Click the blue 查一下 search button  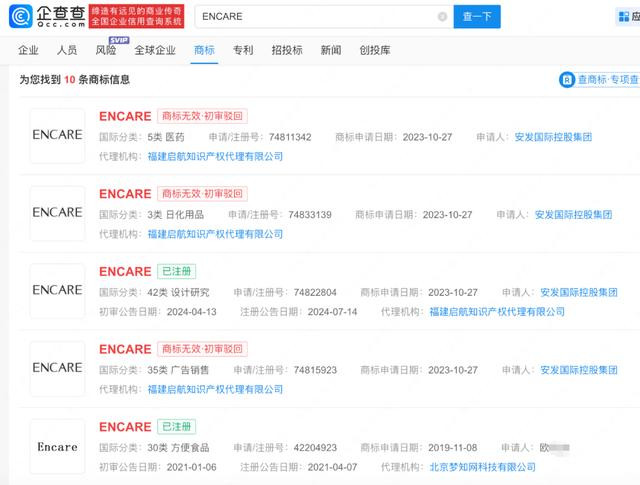tap(477, 17)
